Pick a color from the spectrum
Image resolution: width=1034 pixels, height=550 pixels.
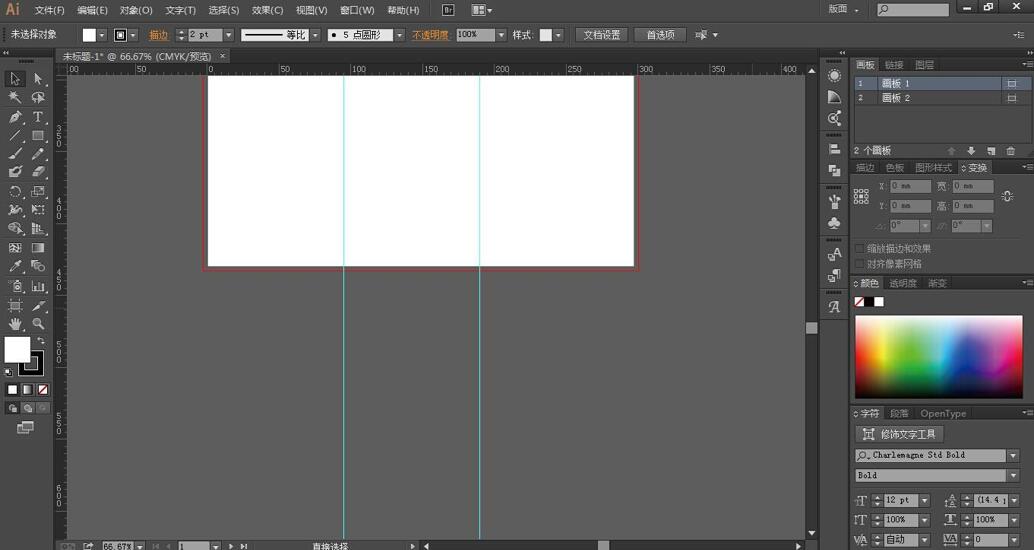(938, 357)
